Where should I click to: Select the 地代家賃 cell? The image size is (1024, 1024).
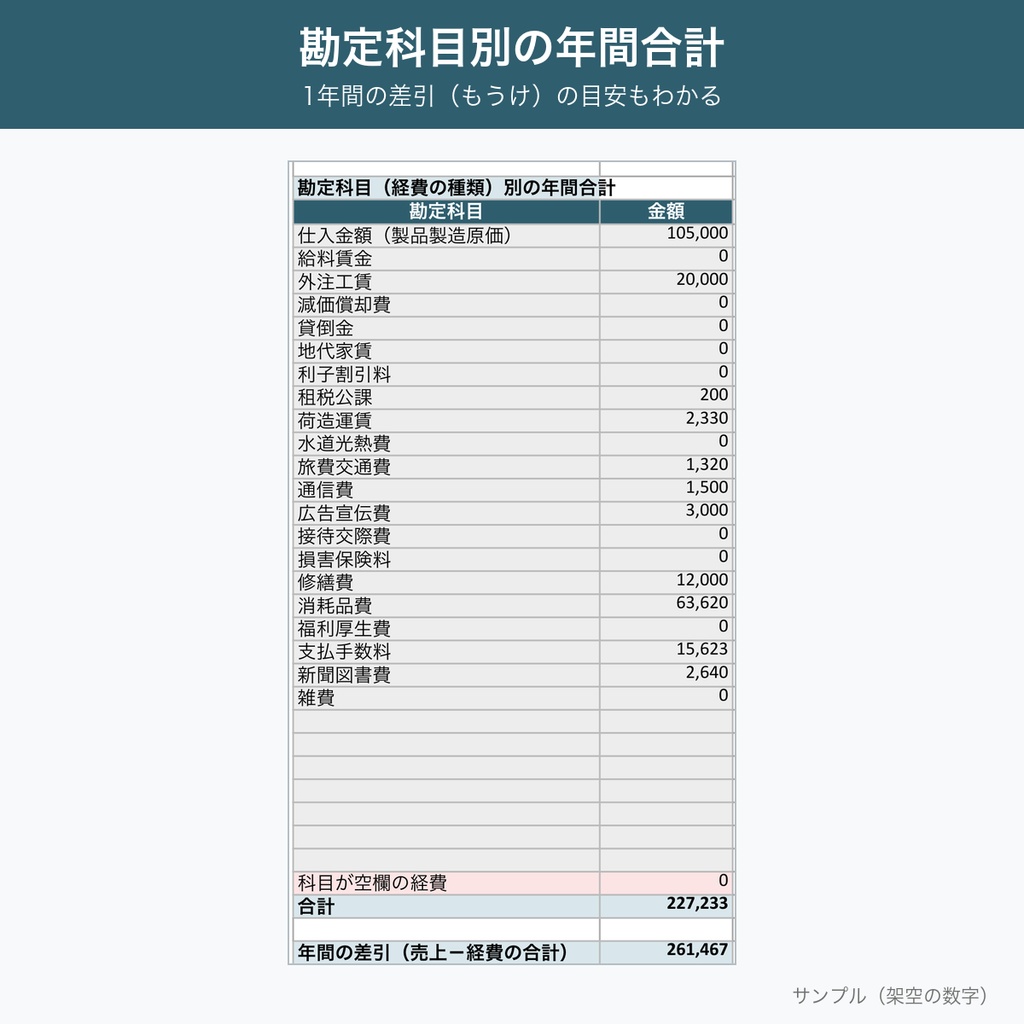446,351
